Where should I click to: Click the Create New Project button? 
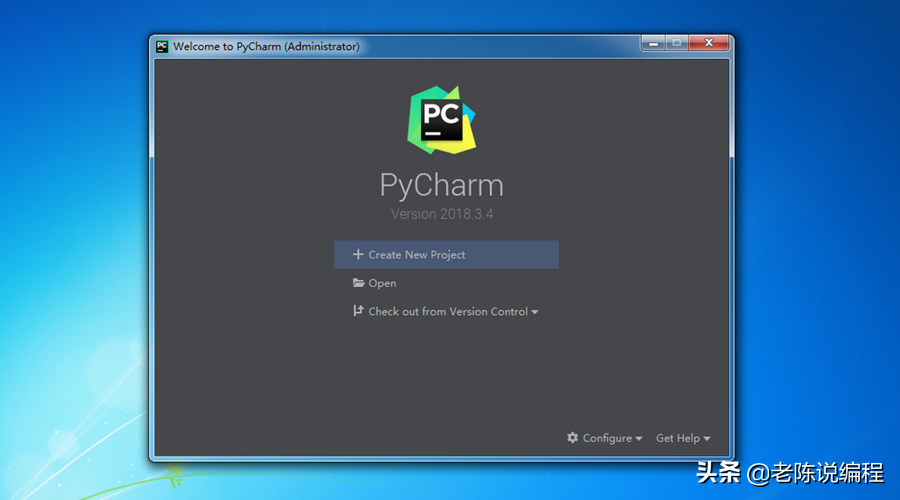(x=446, y=254)
